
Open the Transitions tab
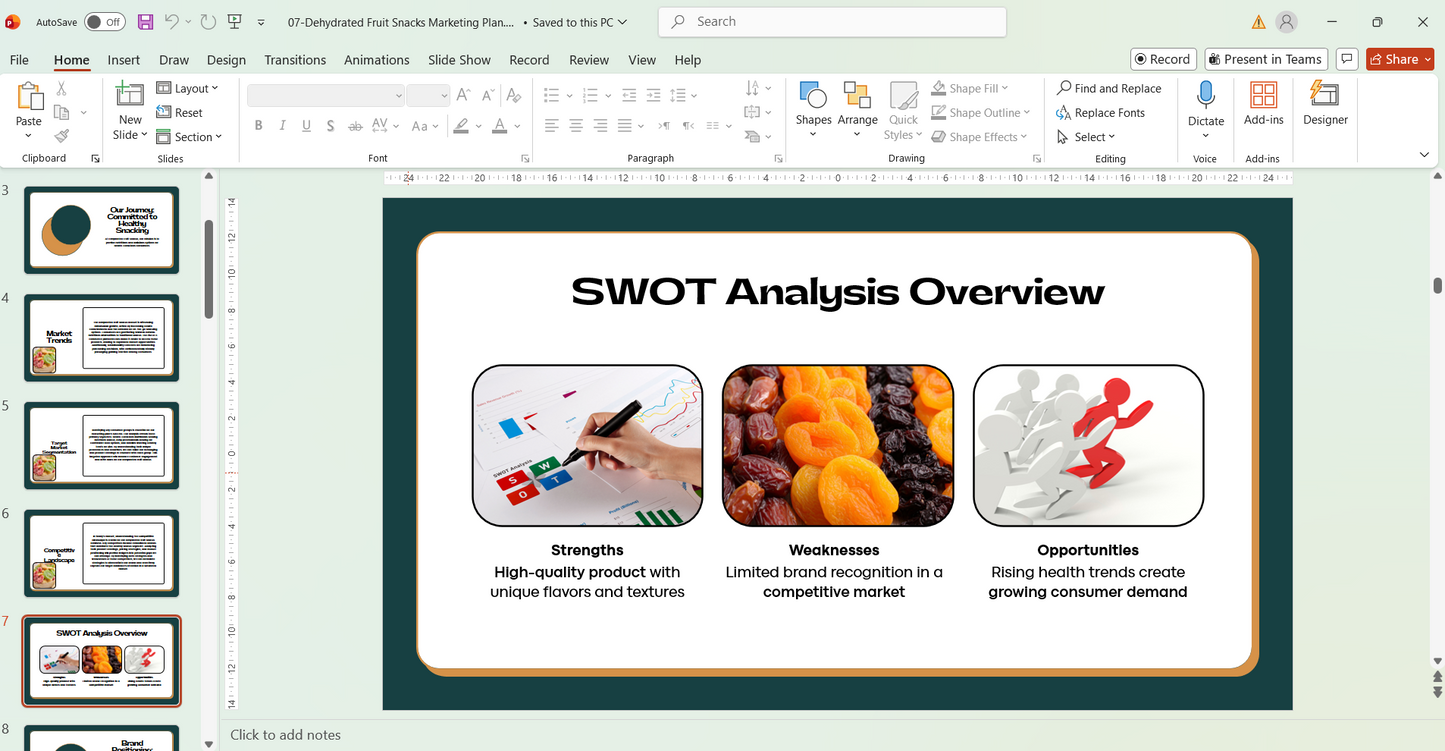[x=295, y=60]
